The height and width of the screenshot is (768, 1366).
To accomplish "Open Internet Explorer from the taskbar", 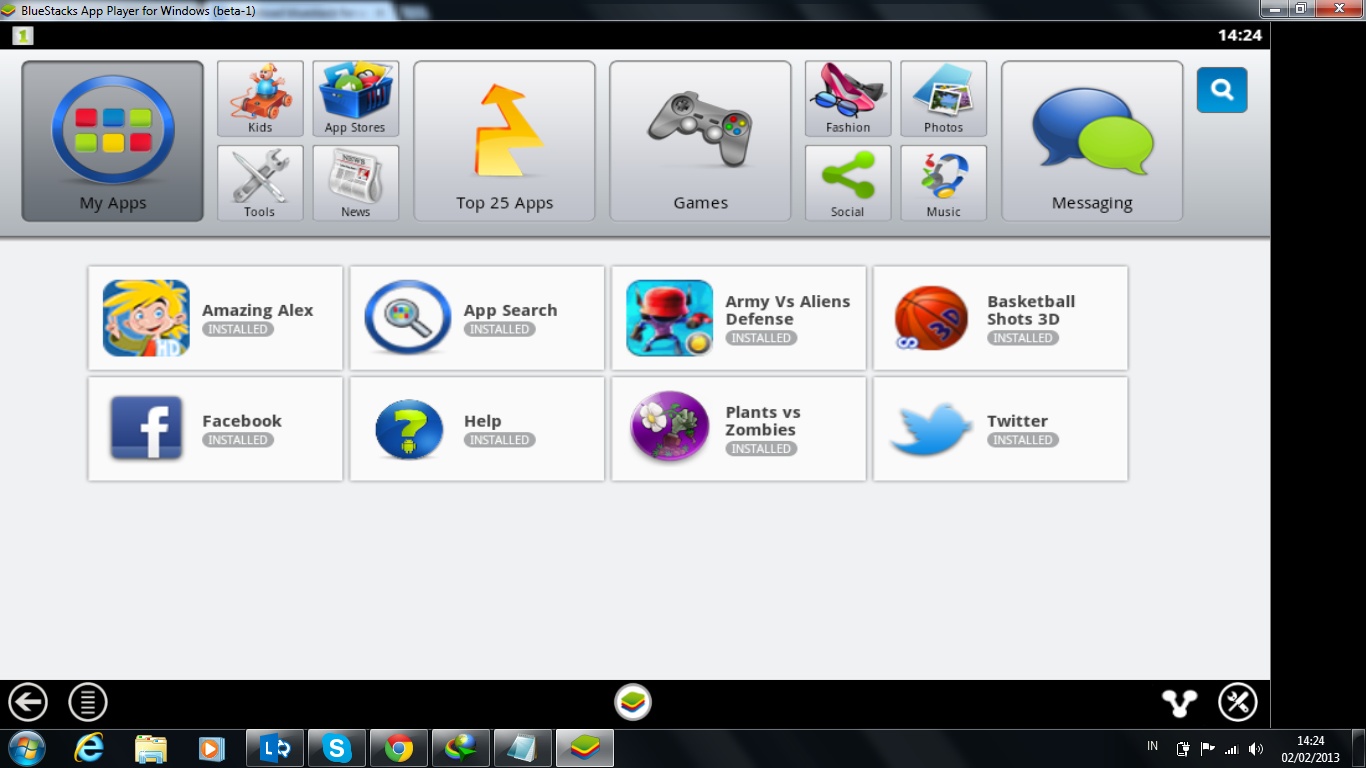I will 89,748.
